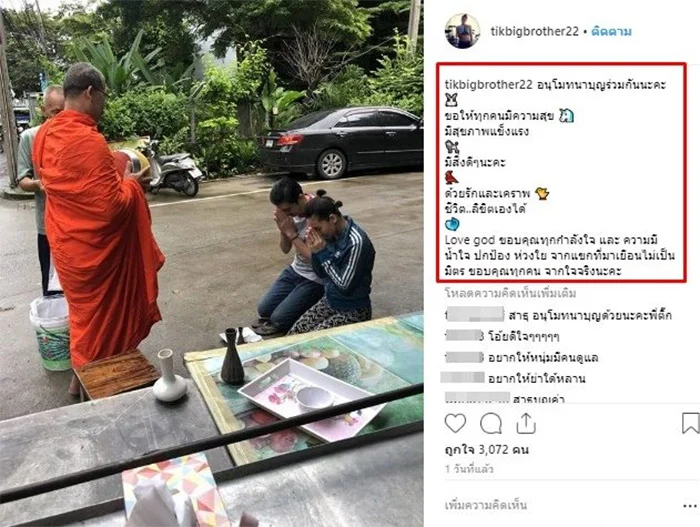This screenshot has width=700, height=527.
Task: Load more comments via โหลดความคิดเห็นเพิ่มเติม
Action: click(510, 293)
